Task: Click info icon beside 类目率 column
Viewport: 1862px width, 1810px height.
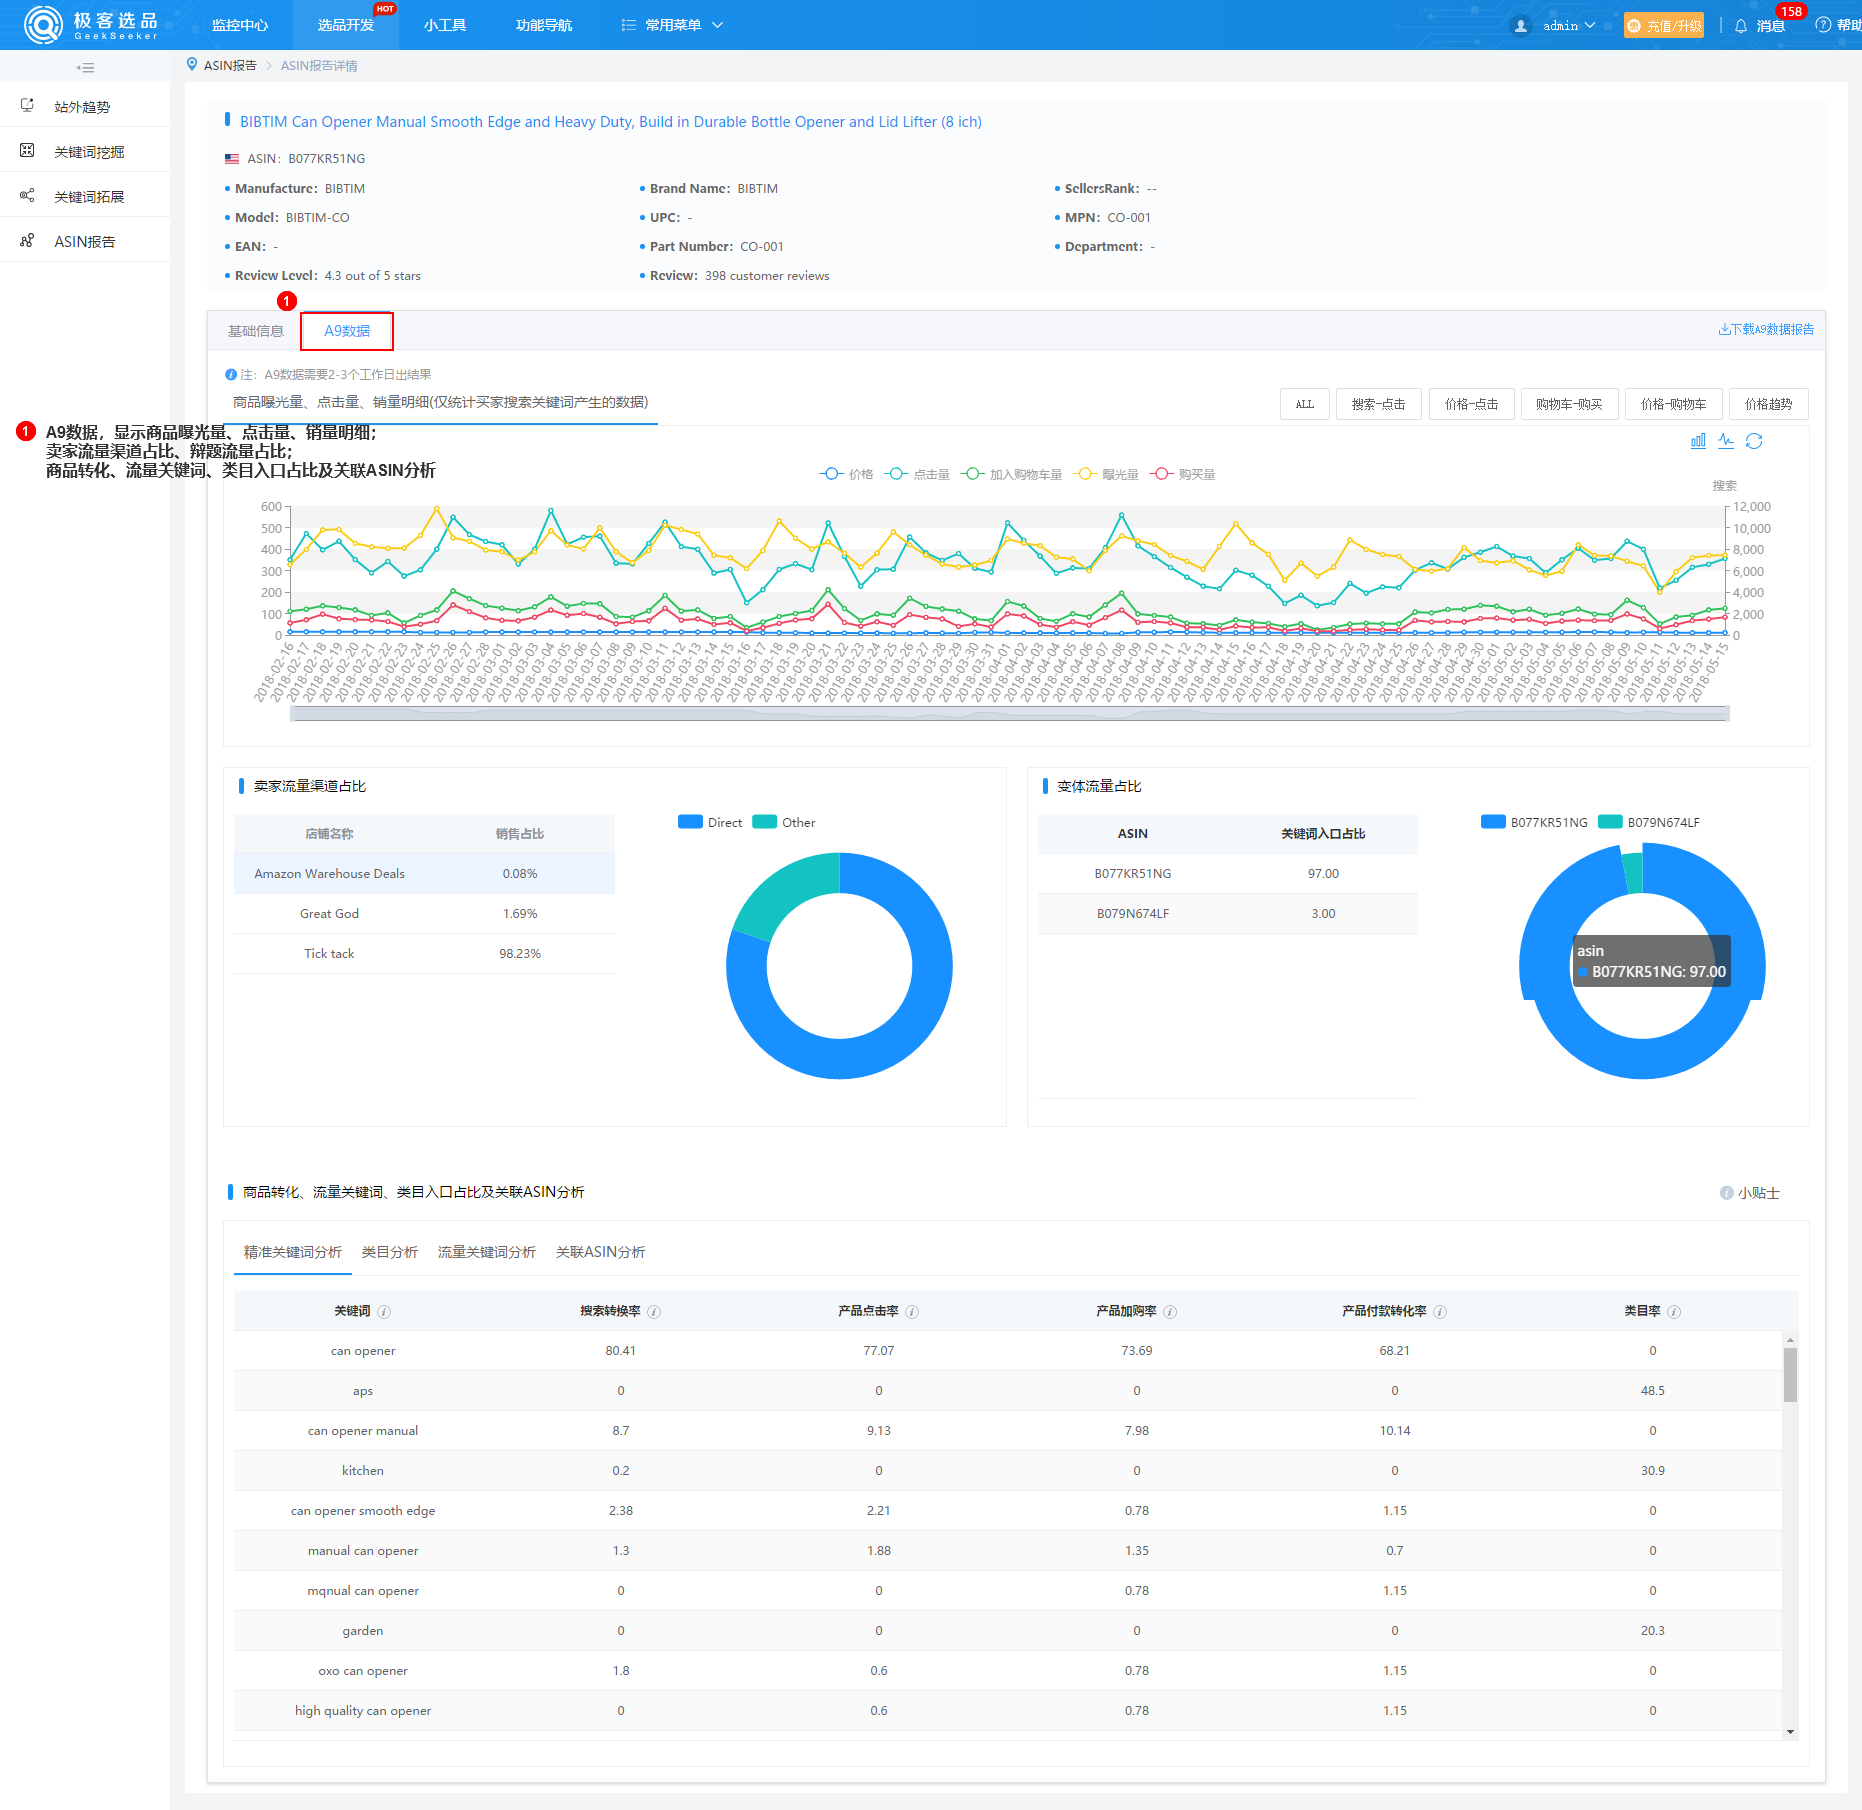Action: (1674, 1312)
